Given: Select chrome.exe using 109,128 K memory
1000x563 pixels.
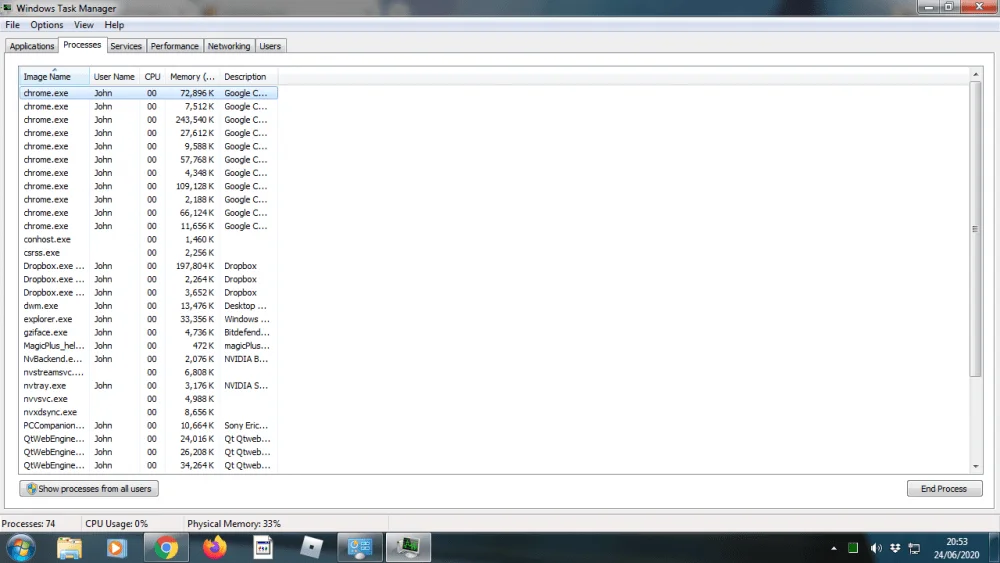Looking at the screenshot, I should pos(148,186).
